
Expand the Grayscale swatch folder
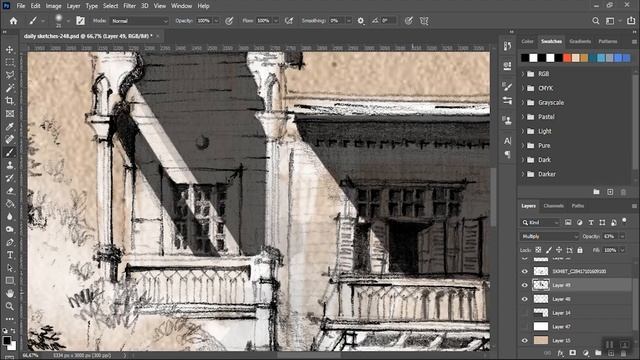[x=523, y=102]
